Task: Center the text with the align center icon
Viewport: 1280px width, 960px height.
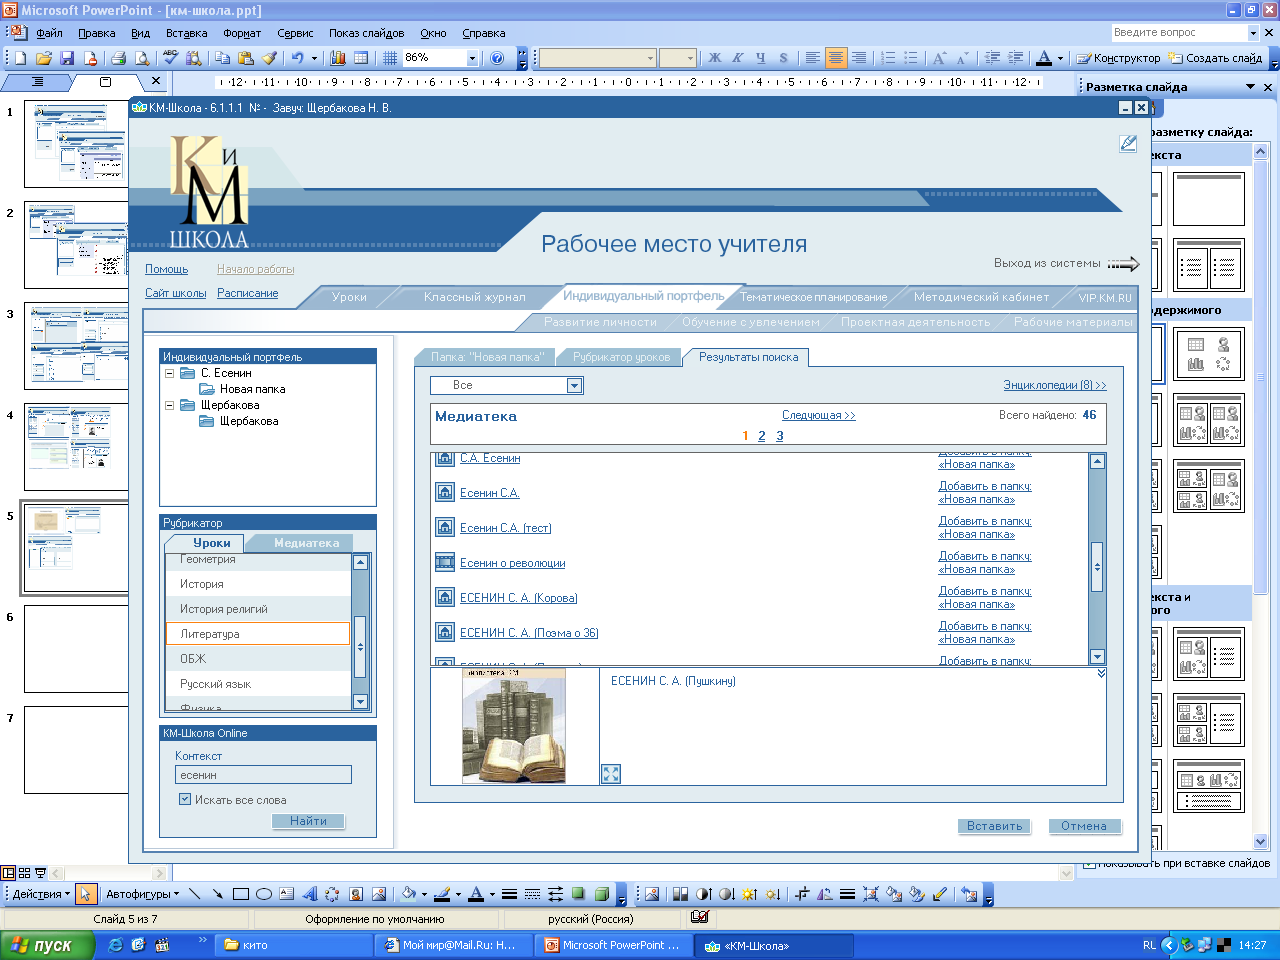Action: click(x=836, y=58)
